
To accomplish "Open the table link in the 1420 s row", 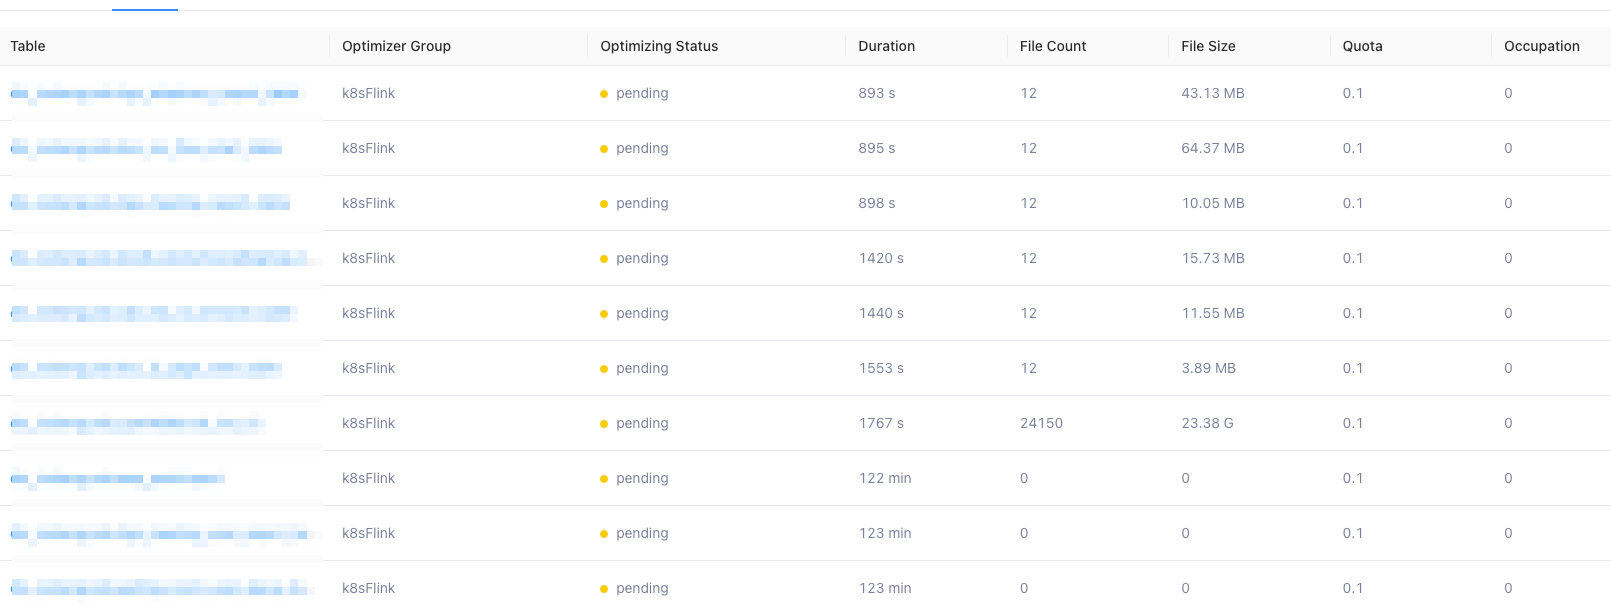I will (160, 259).
